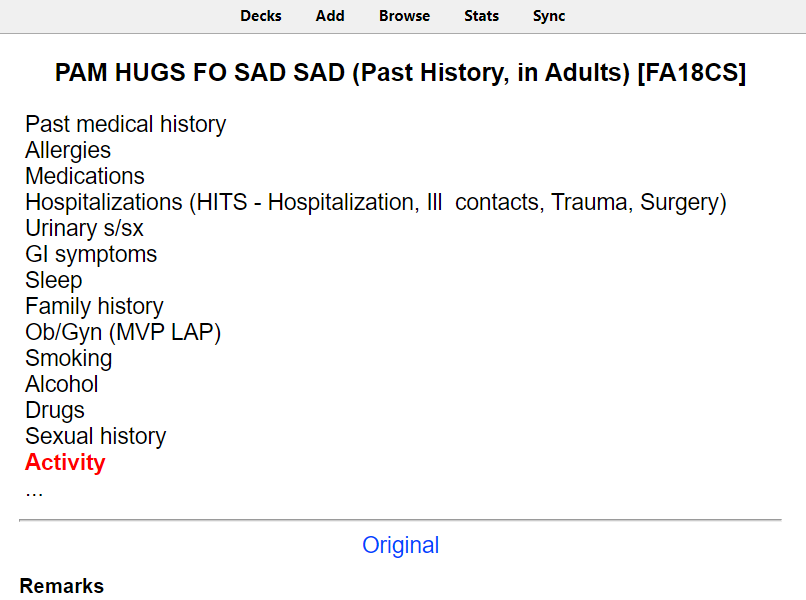The width and height of the screenshot is (806, 600).
Task: Click the Medications entry
Action: tap(85, 176)
